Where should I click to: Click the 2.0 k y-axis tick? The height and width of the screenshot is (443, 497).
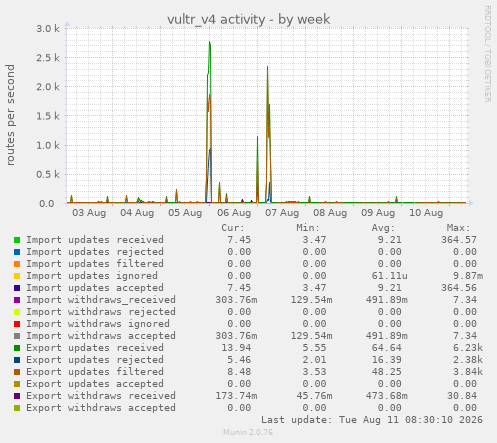(x=48, y=87)
